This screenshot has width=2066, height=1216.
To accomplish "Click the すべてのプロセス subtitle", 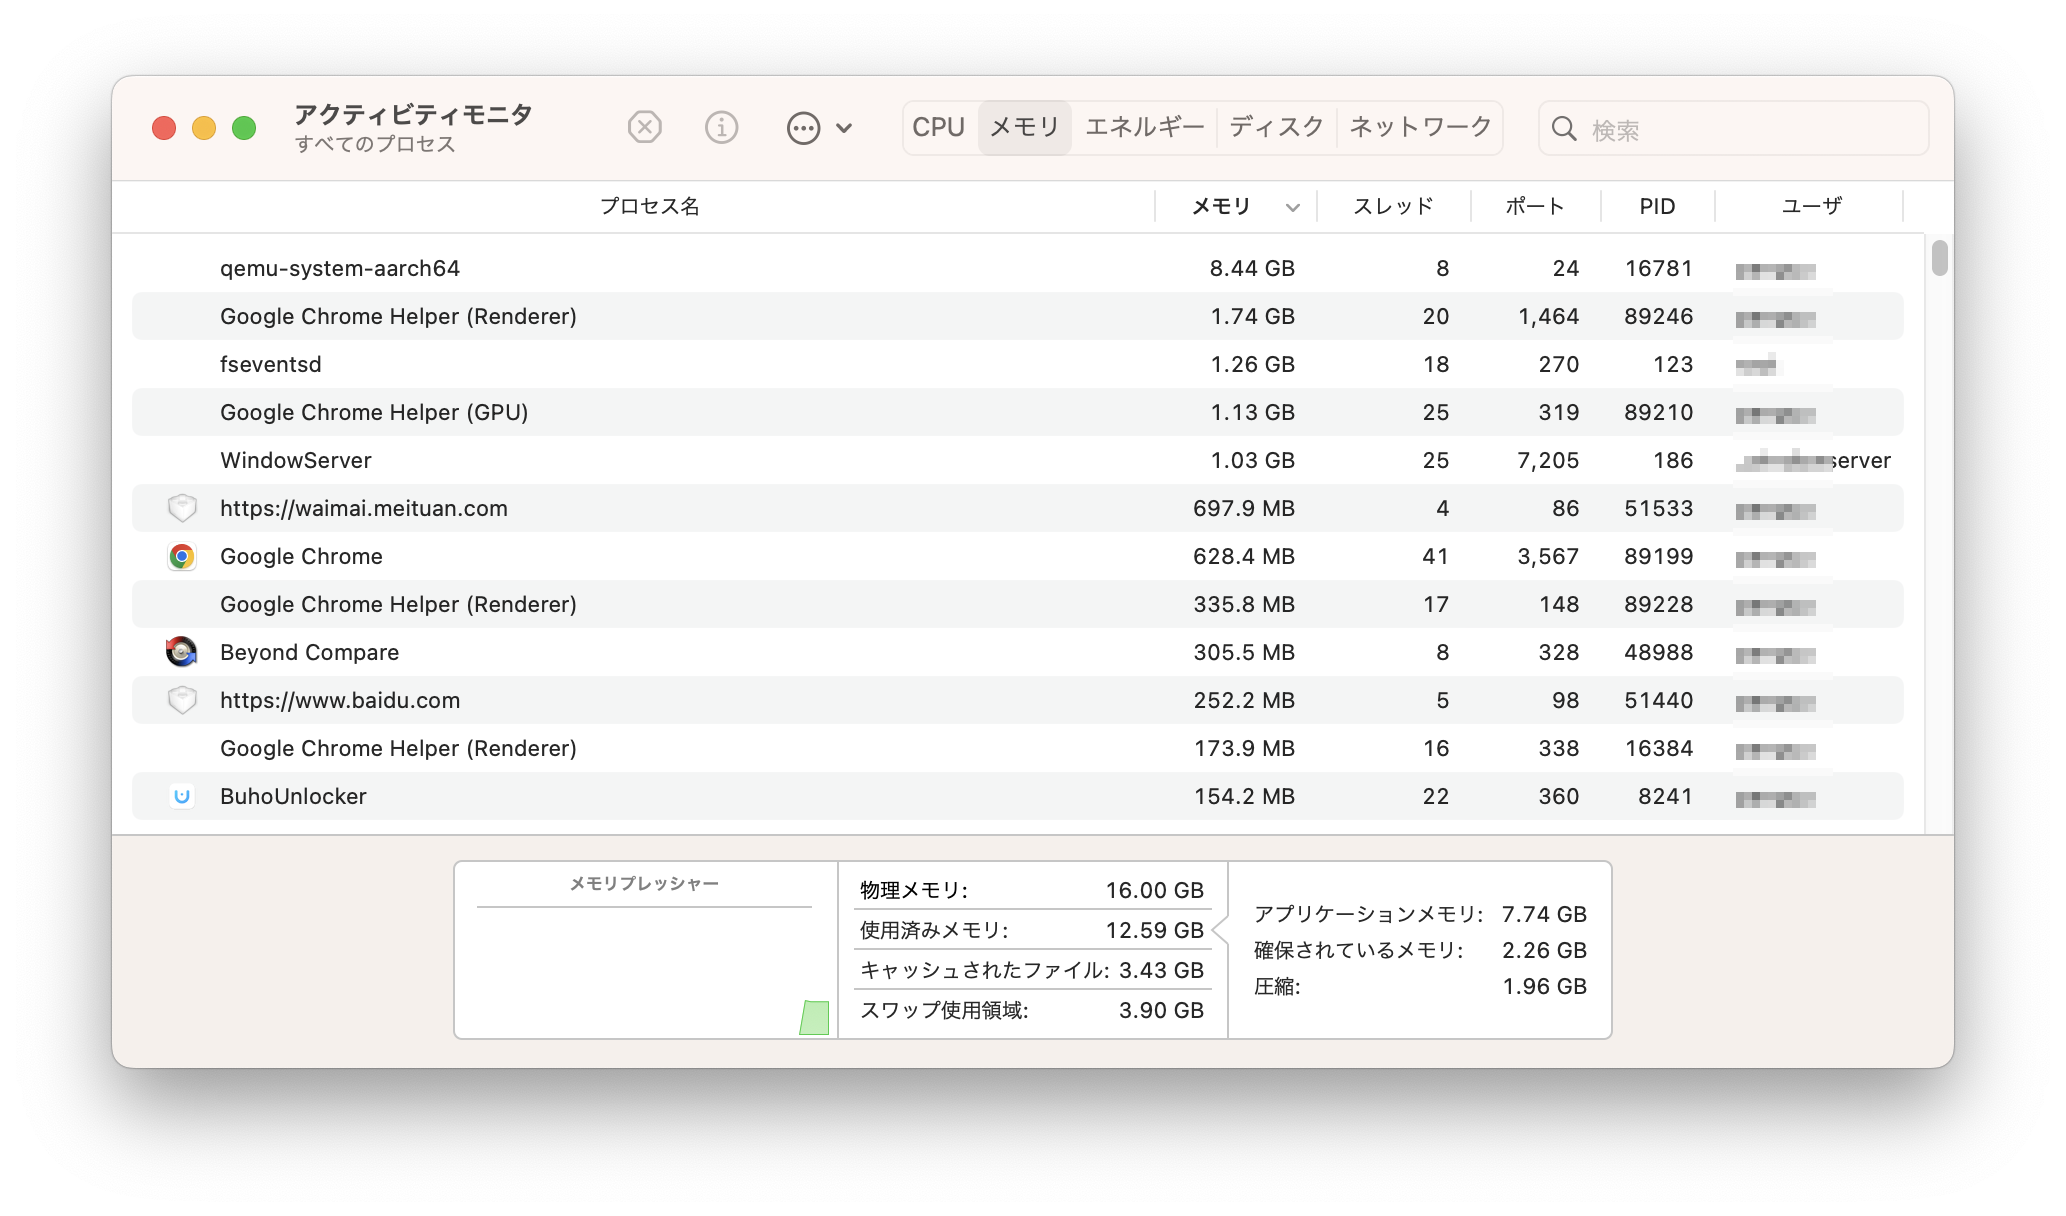I will 375,144.
